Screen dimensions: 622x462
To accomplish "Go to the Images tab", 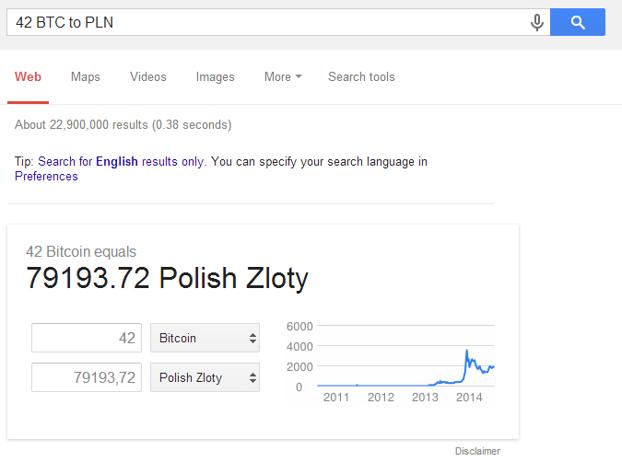I will click(x=215, y=77).
